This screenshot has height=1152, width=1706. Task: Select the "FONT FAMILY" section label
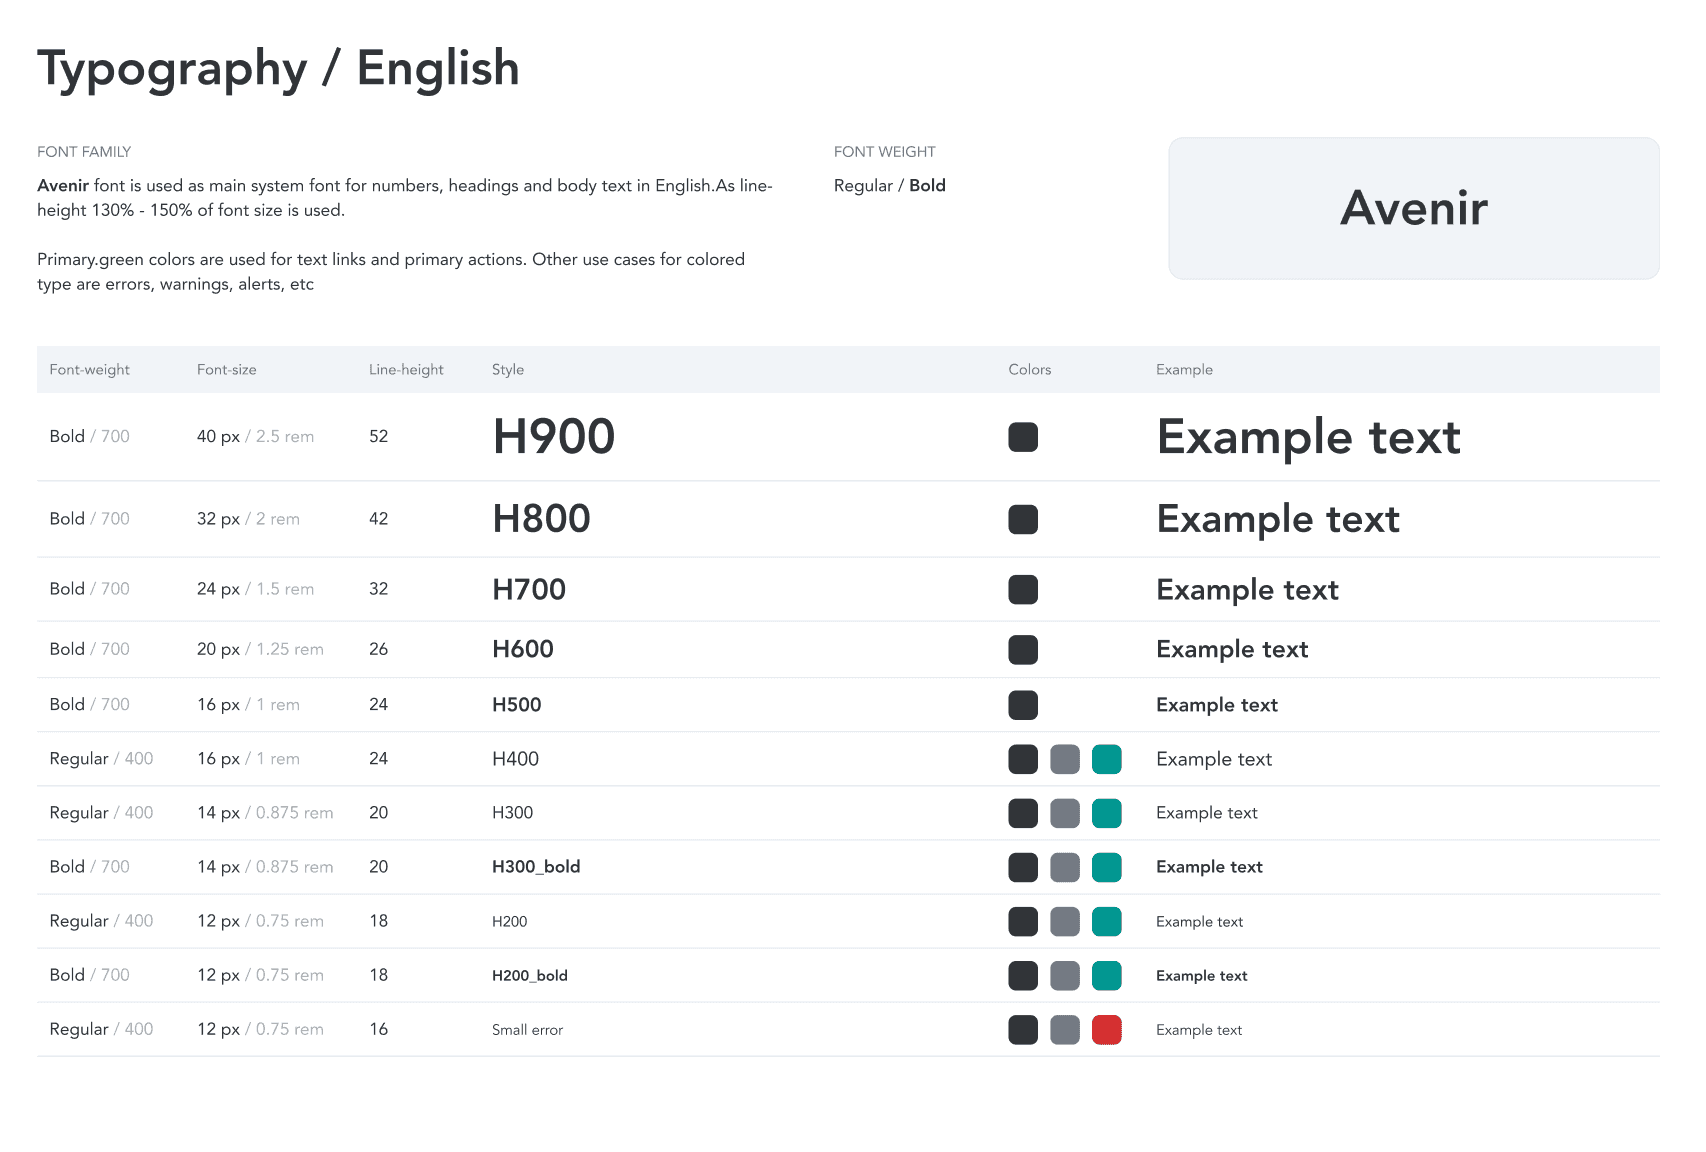click(84, 152)
